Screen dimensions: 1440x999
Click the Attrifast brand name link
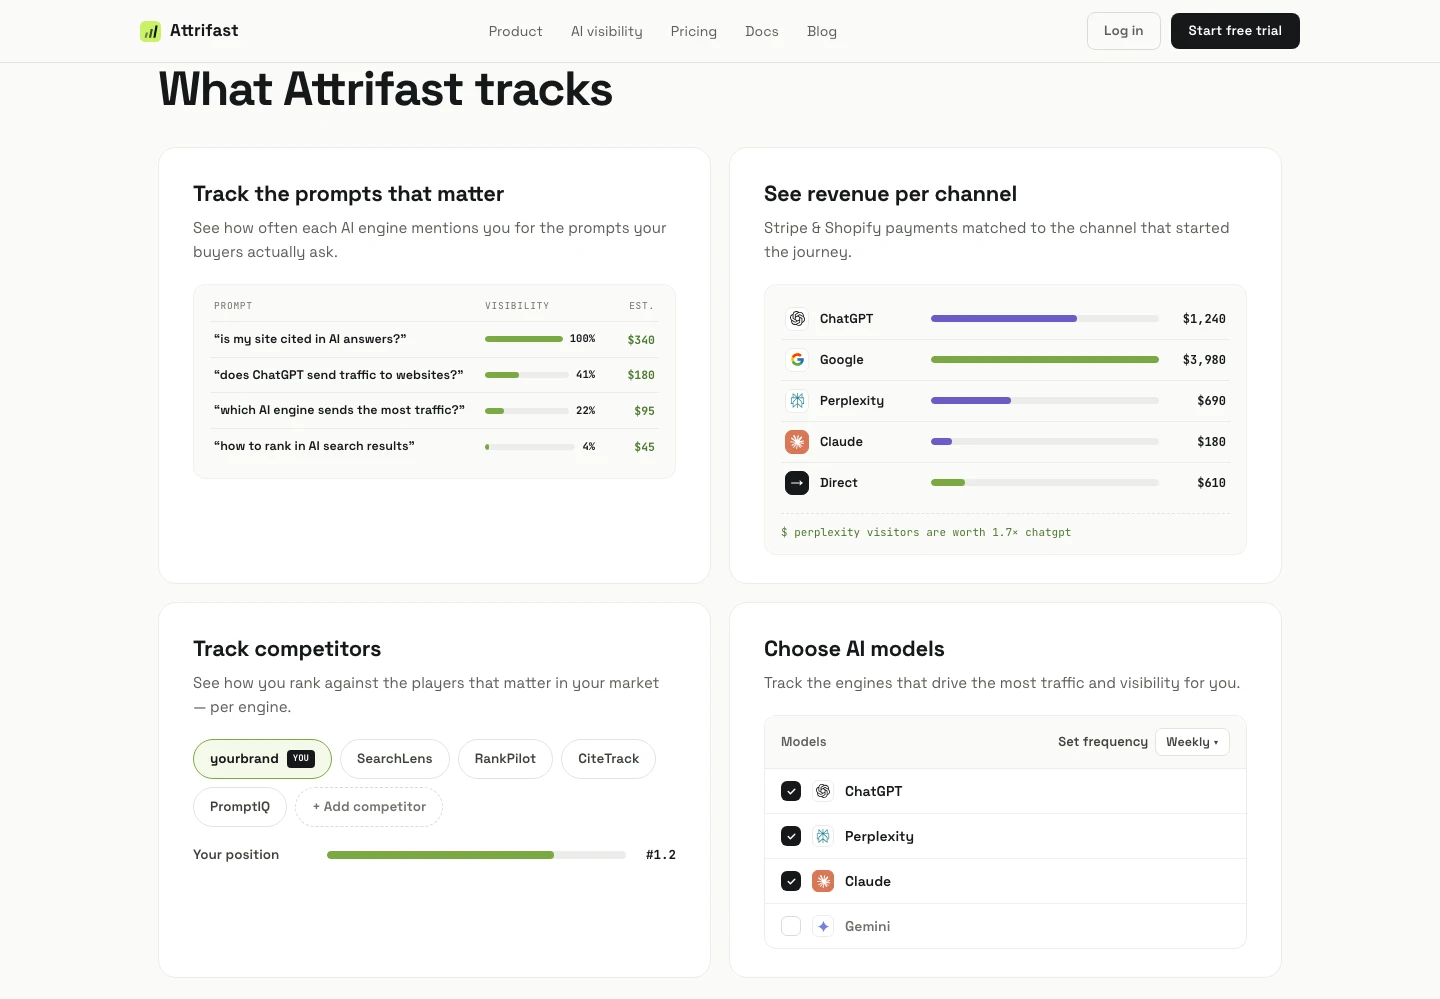point(204,31)
